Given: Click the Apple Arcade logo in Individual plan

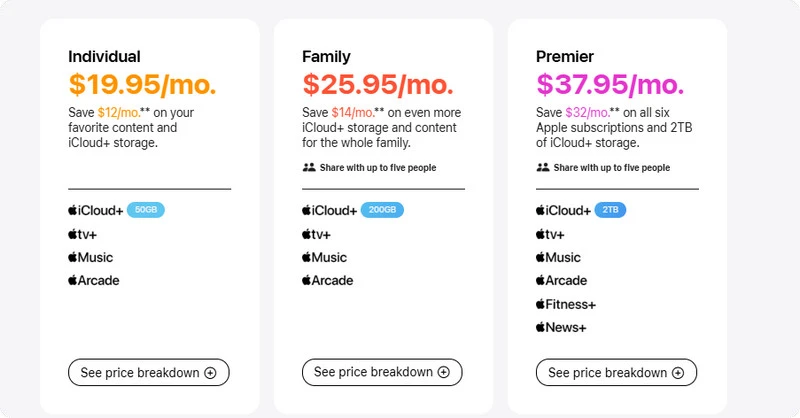Looking at the screenshot, I should [93, 280].
